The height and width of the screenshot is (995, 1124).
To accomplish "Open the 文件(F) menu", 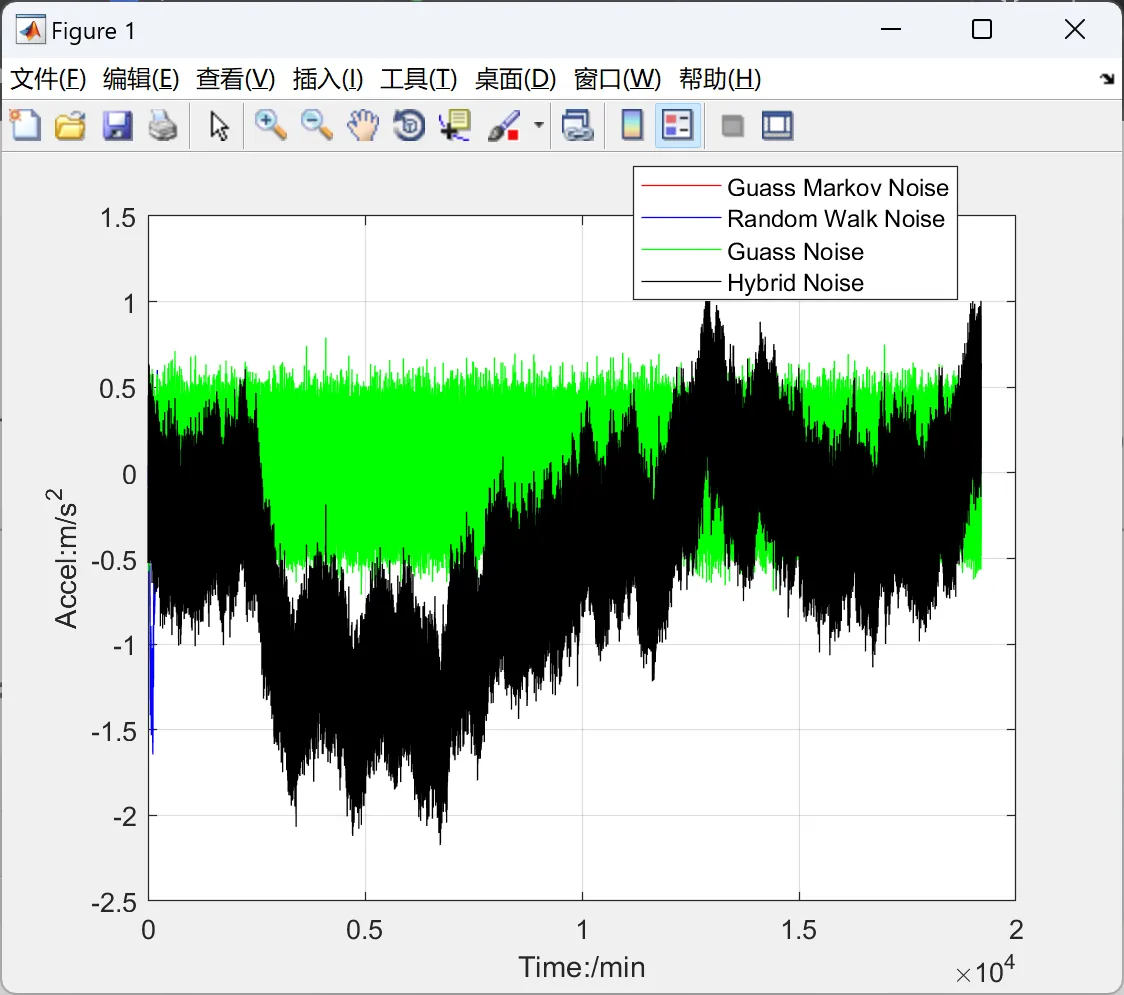I will [48, 80].
